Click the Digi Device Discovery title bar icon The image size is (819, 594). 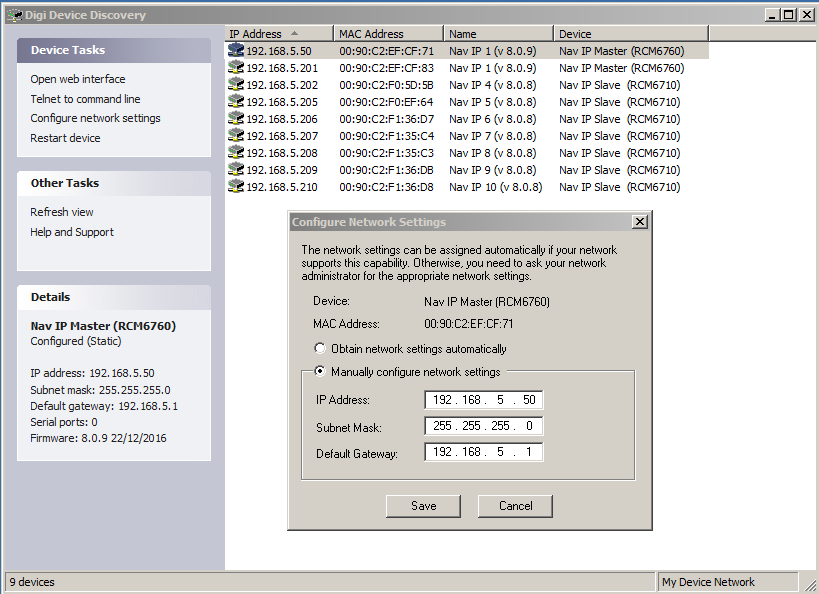point(15,15)
